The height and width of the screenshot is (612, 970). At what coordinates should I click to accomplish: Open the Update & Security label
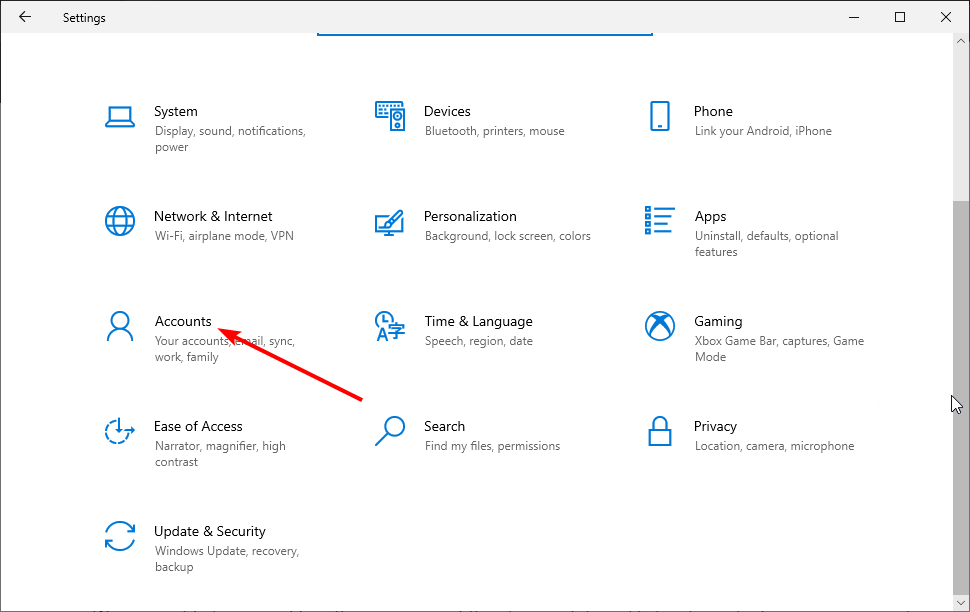click(x=210, y=532)
